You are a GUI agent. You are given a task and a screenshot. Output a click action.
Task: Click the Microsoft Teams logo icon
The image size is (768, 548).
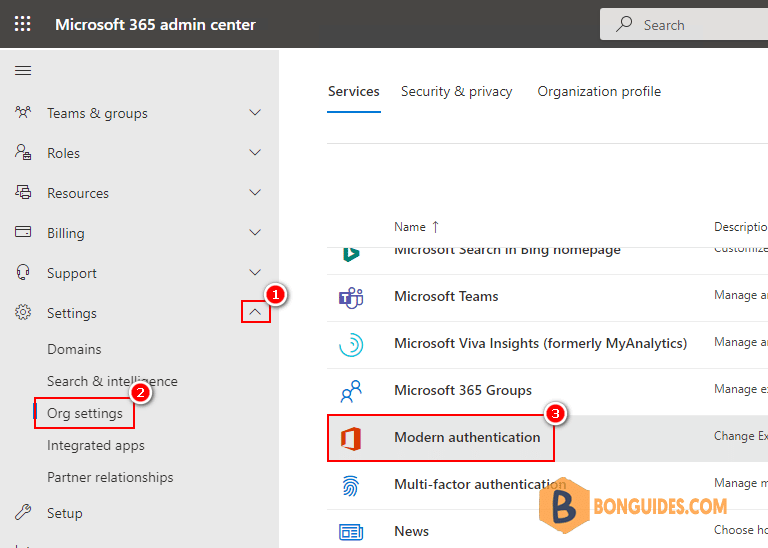point(351,297)
